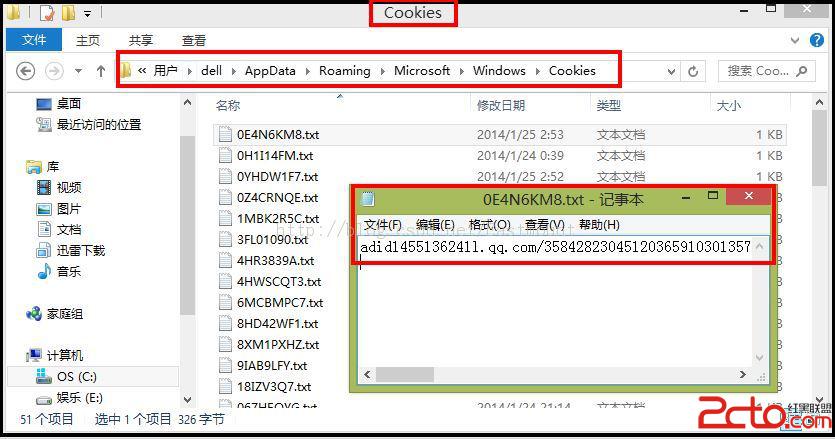Click the AppData breadcrumb segment
The width and height of the screenshot is (835, 439).
(x=270, y=70)
